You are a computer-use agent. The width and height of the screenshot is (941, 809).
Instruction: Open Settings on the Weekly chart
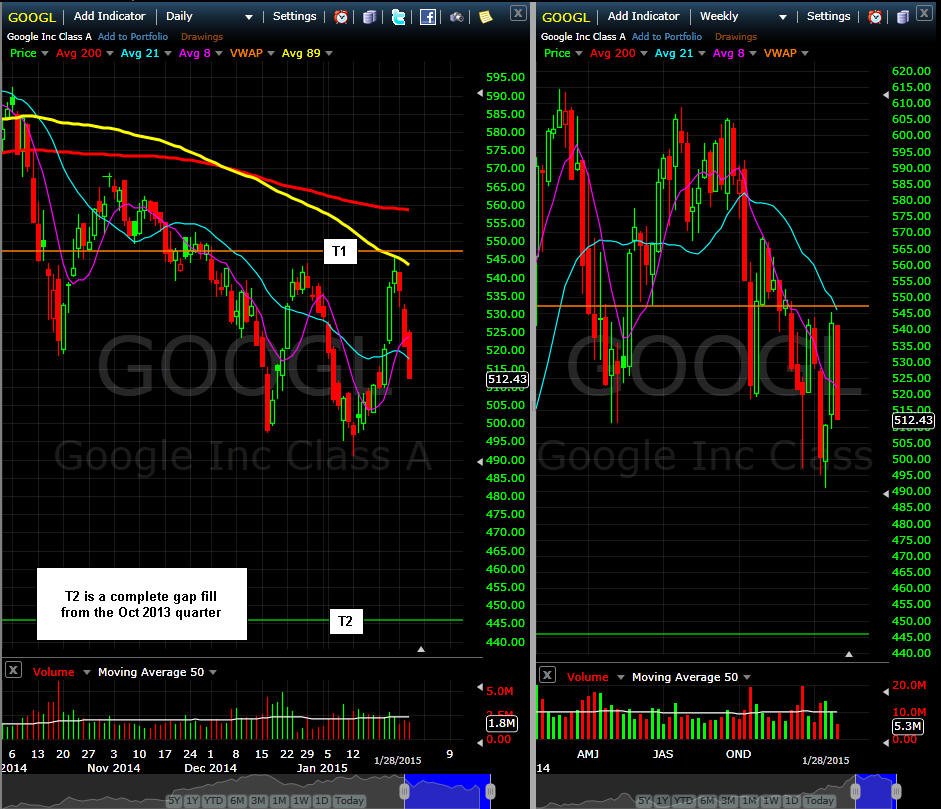click(x=828, y=16)
